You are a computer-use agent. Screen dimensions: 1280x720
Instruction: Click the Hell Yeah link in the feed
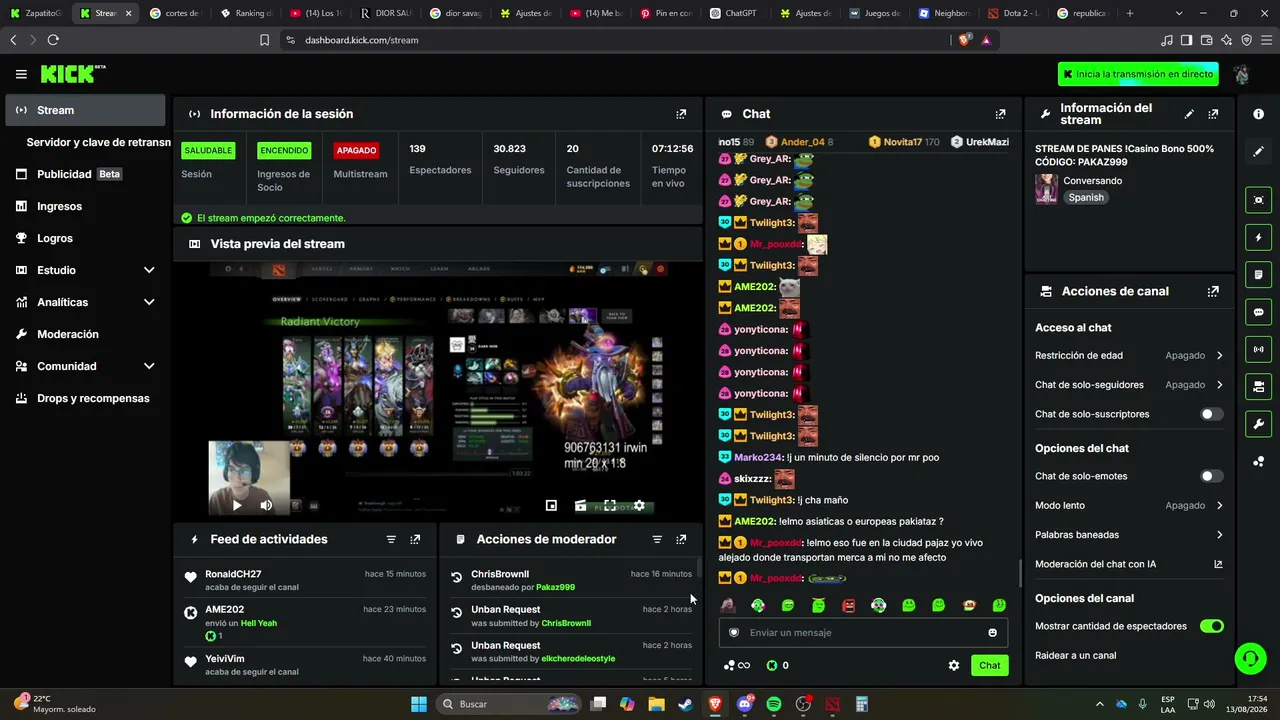click(259, 623)
